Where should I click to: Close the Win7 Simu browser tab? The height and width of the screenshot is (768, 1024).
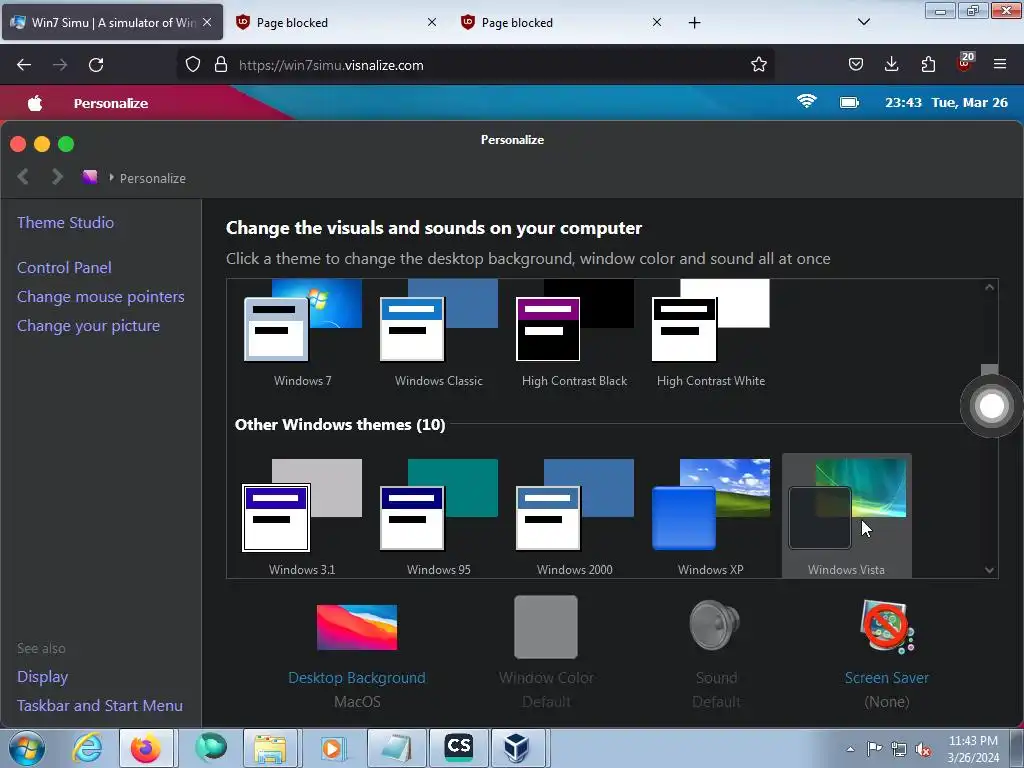click(207, 22)
